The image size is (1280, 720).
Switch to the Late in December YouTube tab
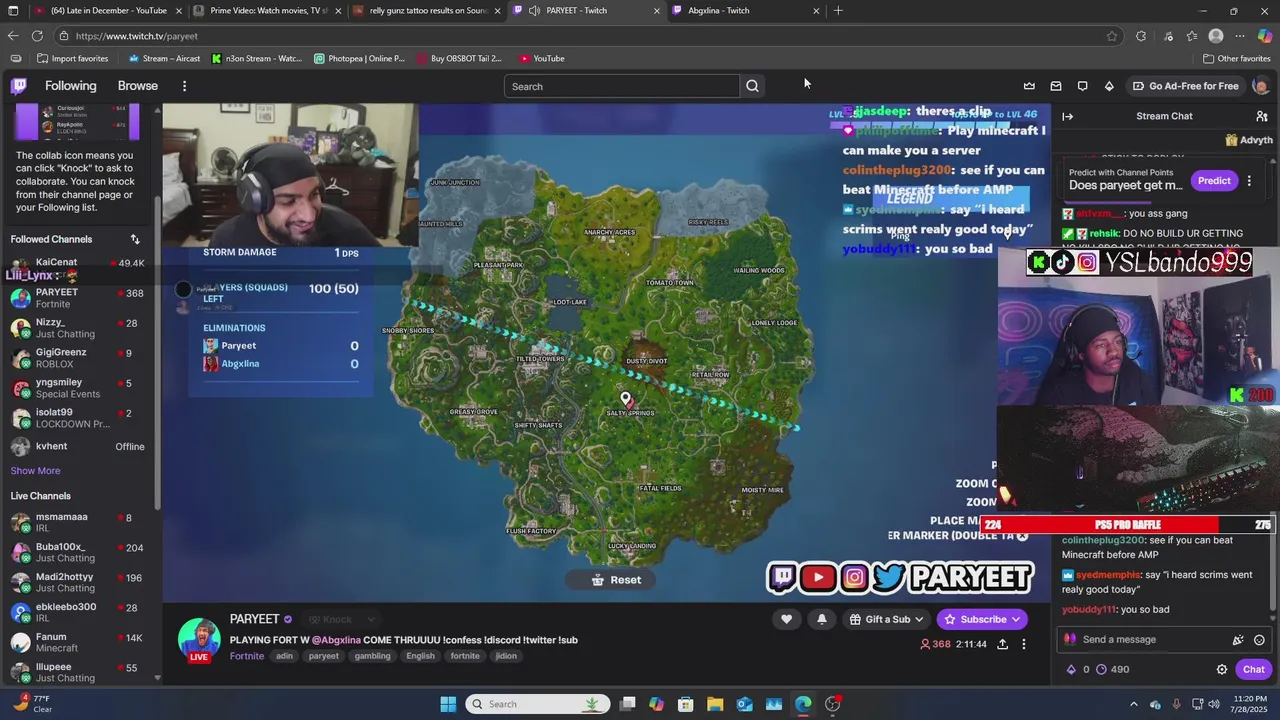pyautogui.click(x=109, y=11)
